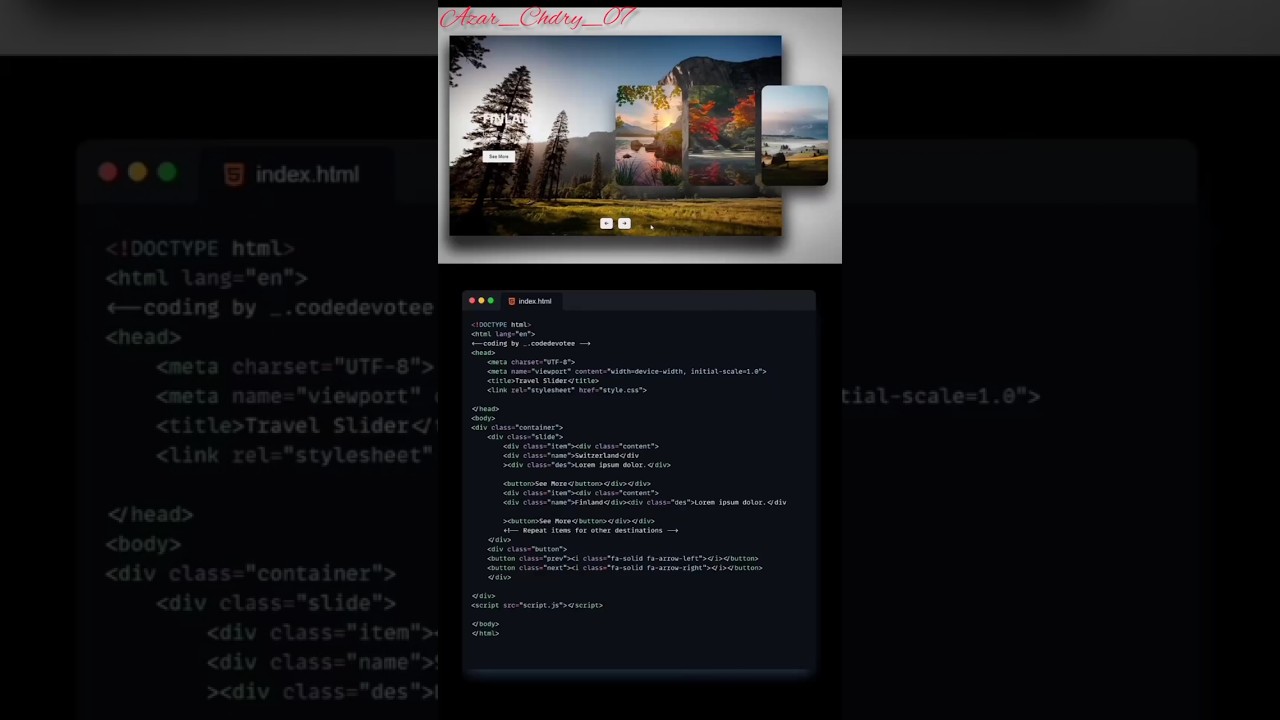Click 'Repeat items for other destinations' comment
Image resolution: width=1280 pixels, height=720 pixels.
click(591, 530)
